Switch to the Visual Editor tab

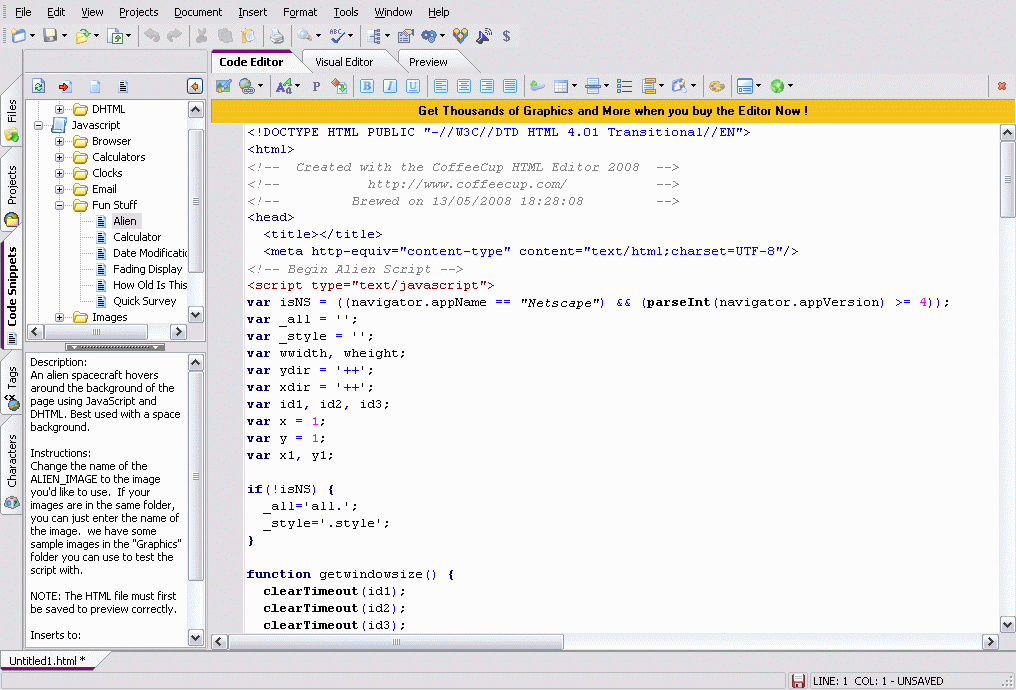pyautogui.click(x=344, y=62)
